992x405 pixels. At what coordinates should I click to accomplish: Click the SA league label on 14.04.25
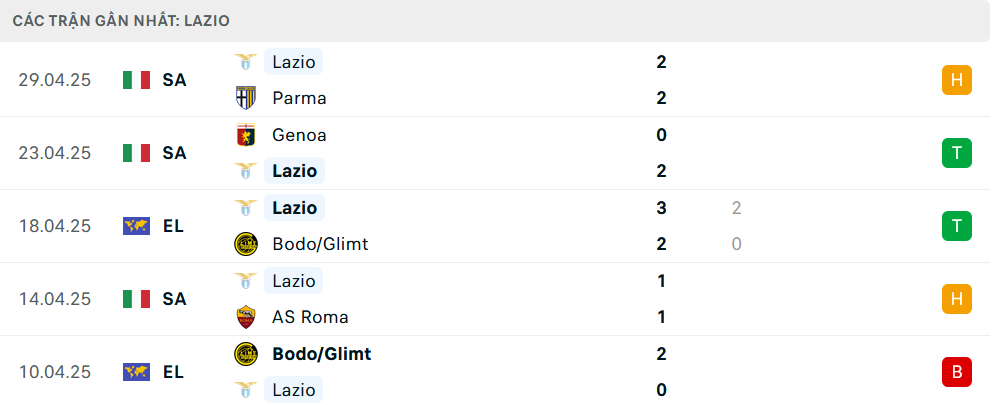174,299
